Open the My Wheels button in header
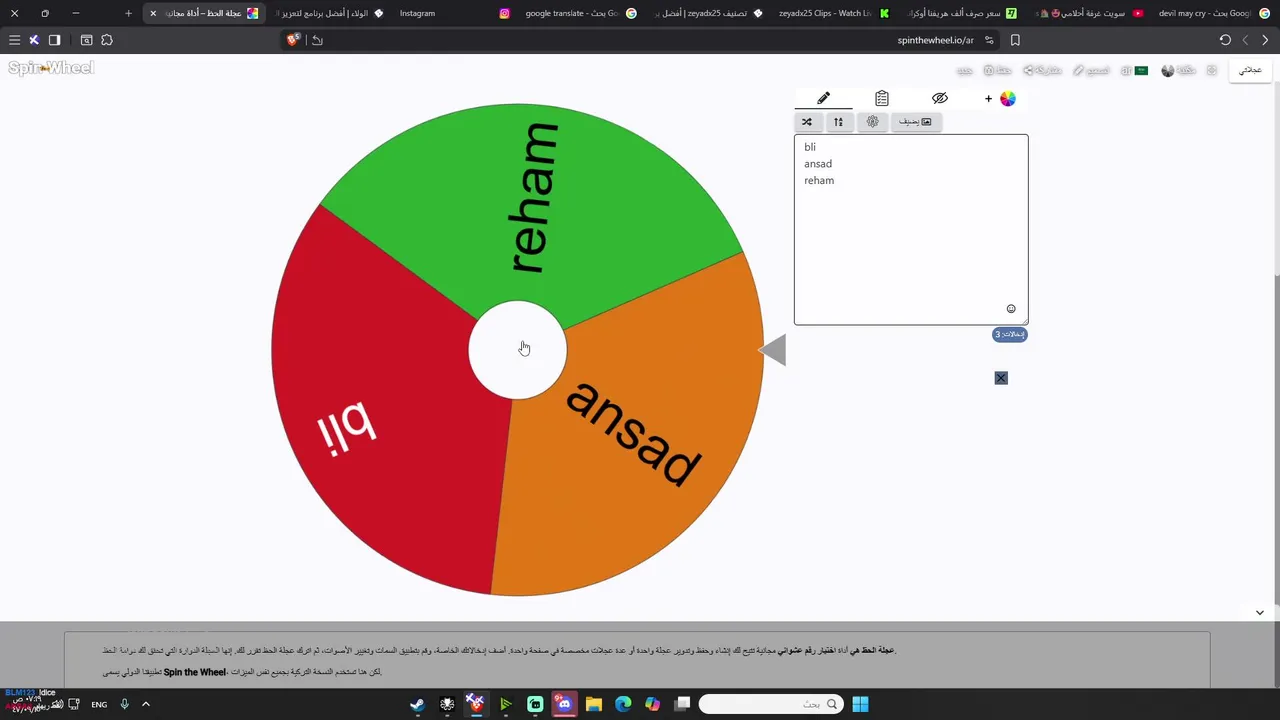The image size is (1280, 720). (x=1250, y=70)
